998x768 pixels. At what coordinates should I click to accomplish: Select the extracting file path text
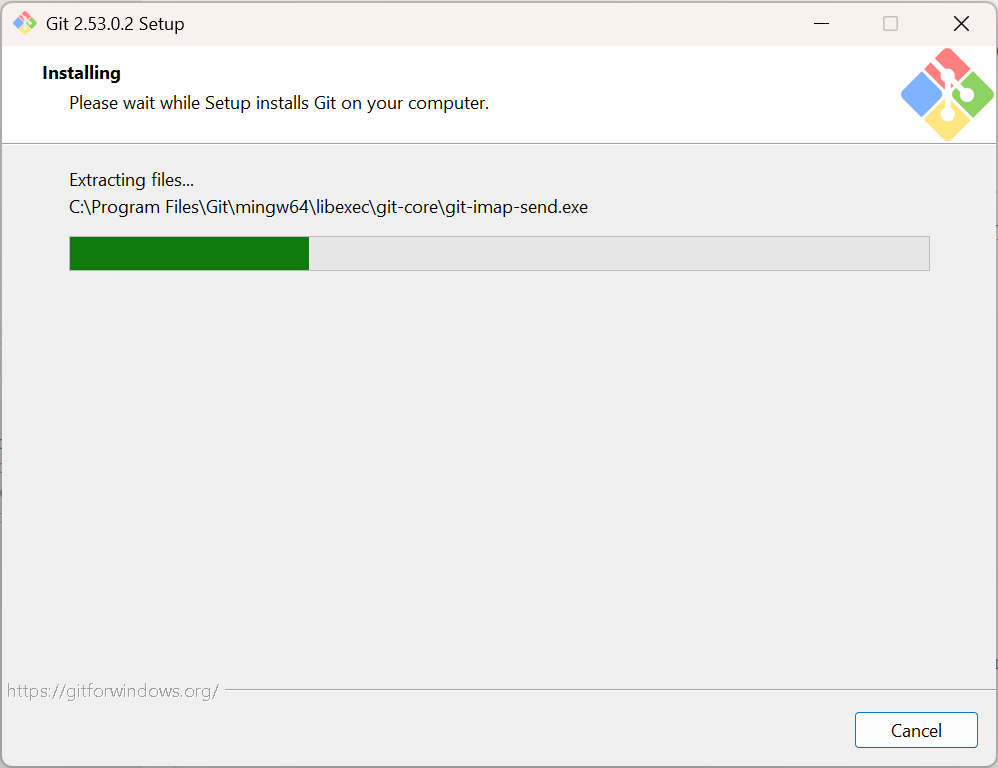pyautogui.click(x=328, y=207)
